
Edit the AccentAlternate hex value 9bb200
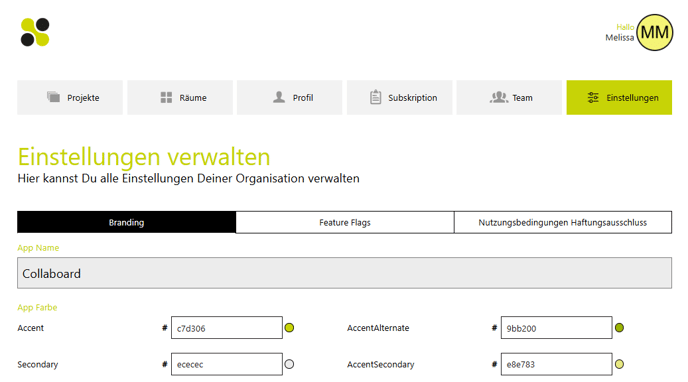click(556, 328)
